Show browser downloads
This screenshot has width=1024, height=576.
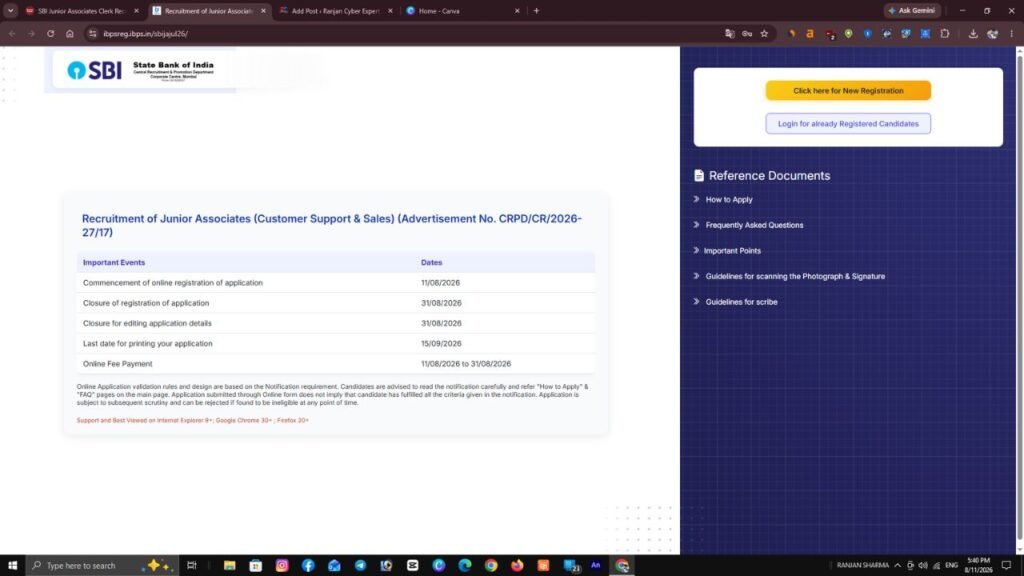click(x=973, y=33)
